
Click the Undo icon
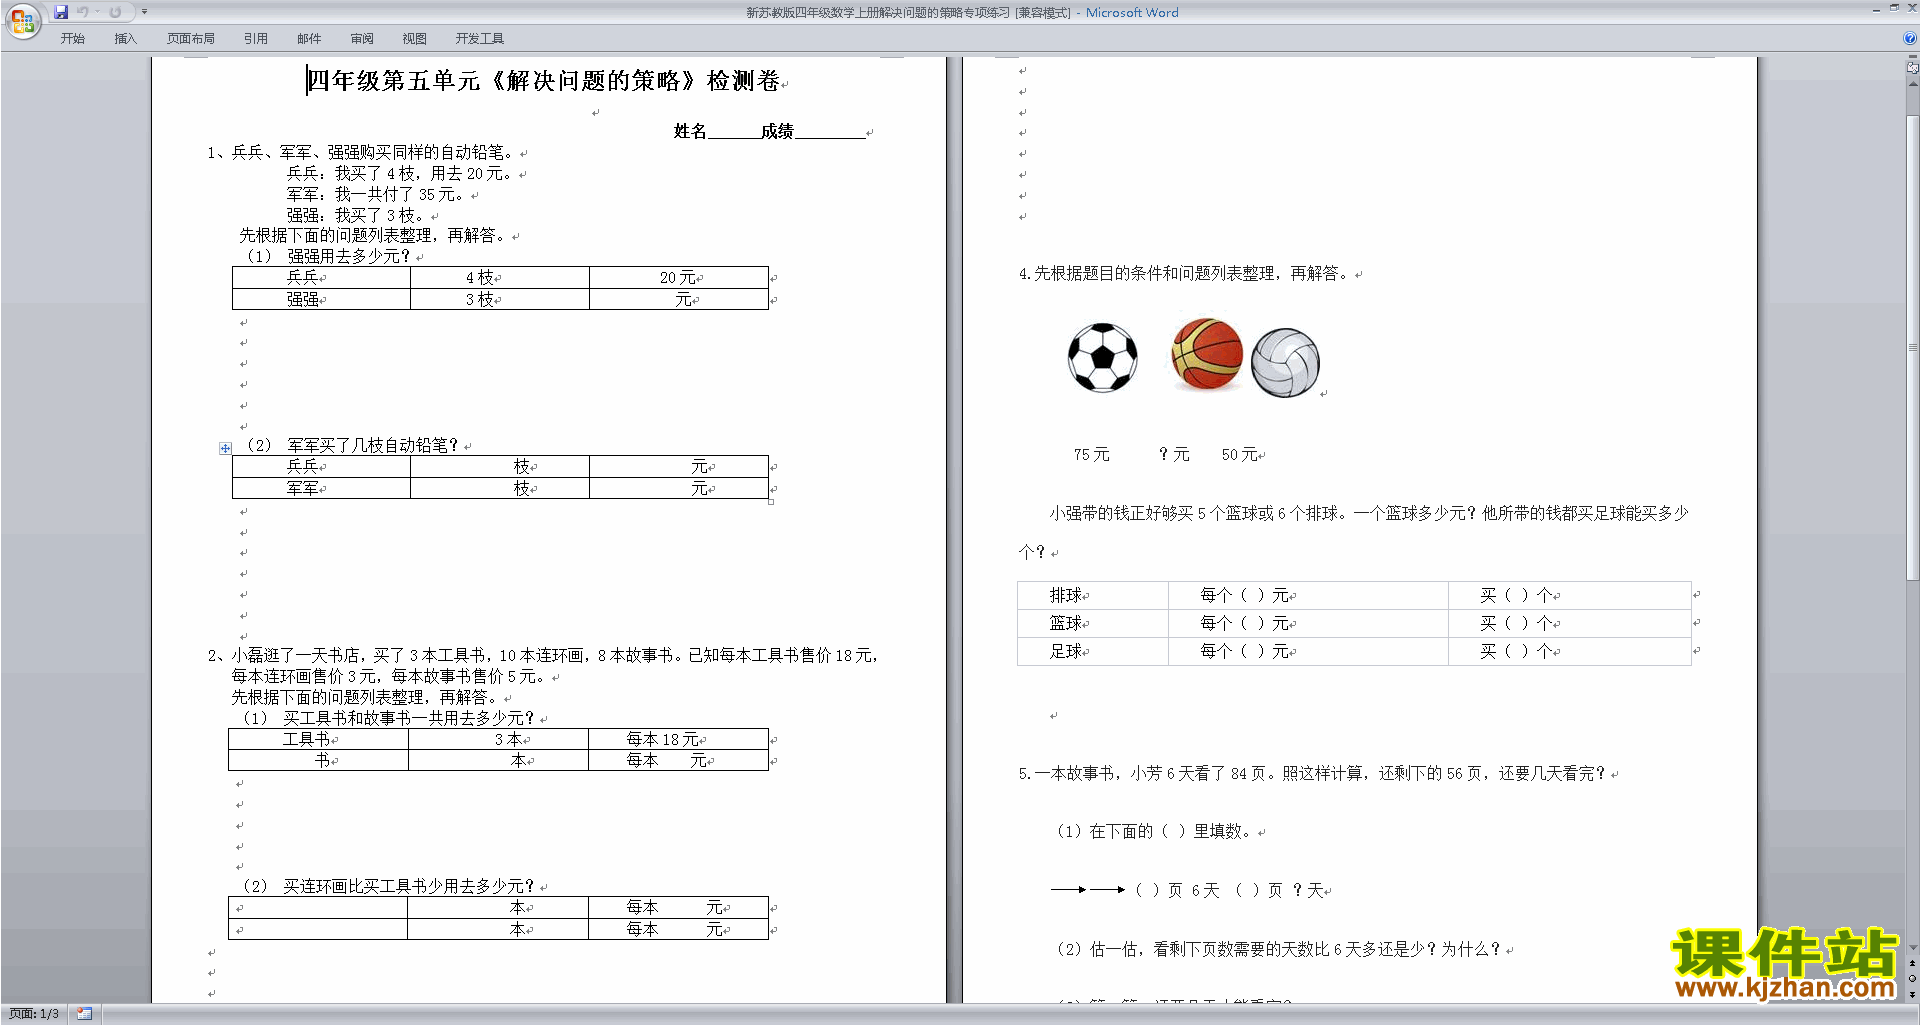coord(83,12)
